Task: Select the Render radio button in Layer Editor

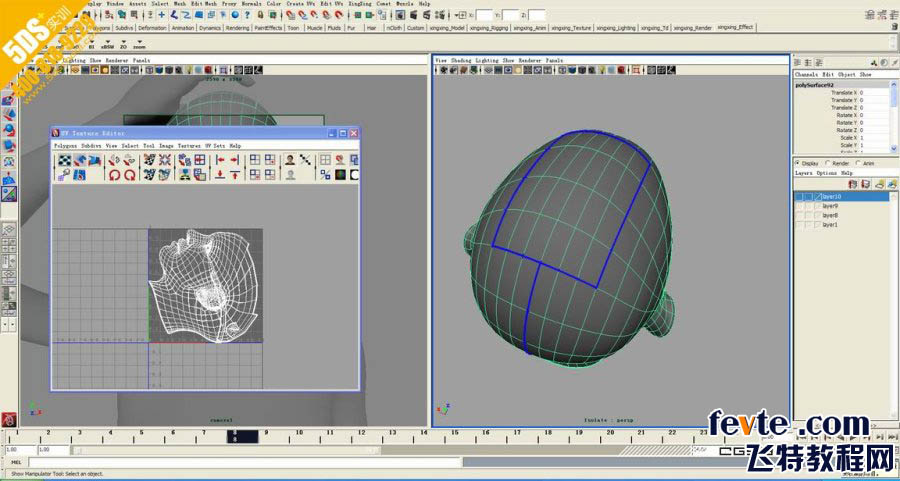Action: (826, 162)
